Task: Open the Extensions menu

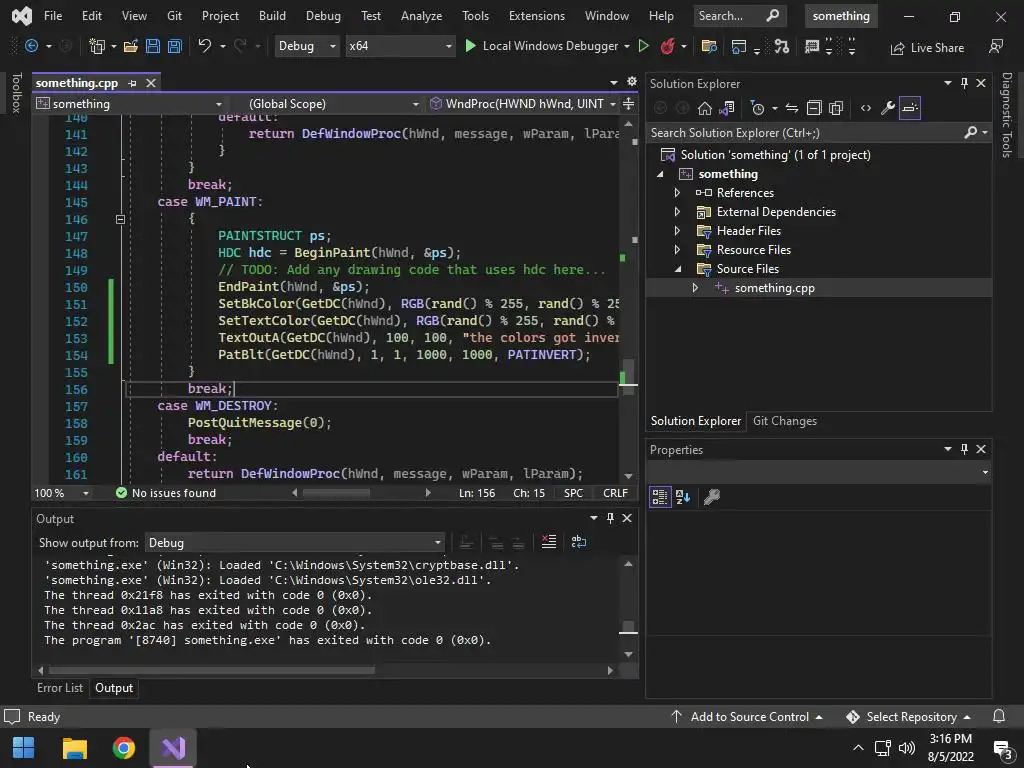Action: click(536, 16)
